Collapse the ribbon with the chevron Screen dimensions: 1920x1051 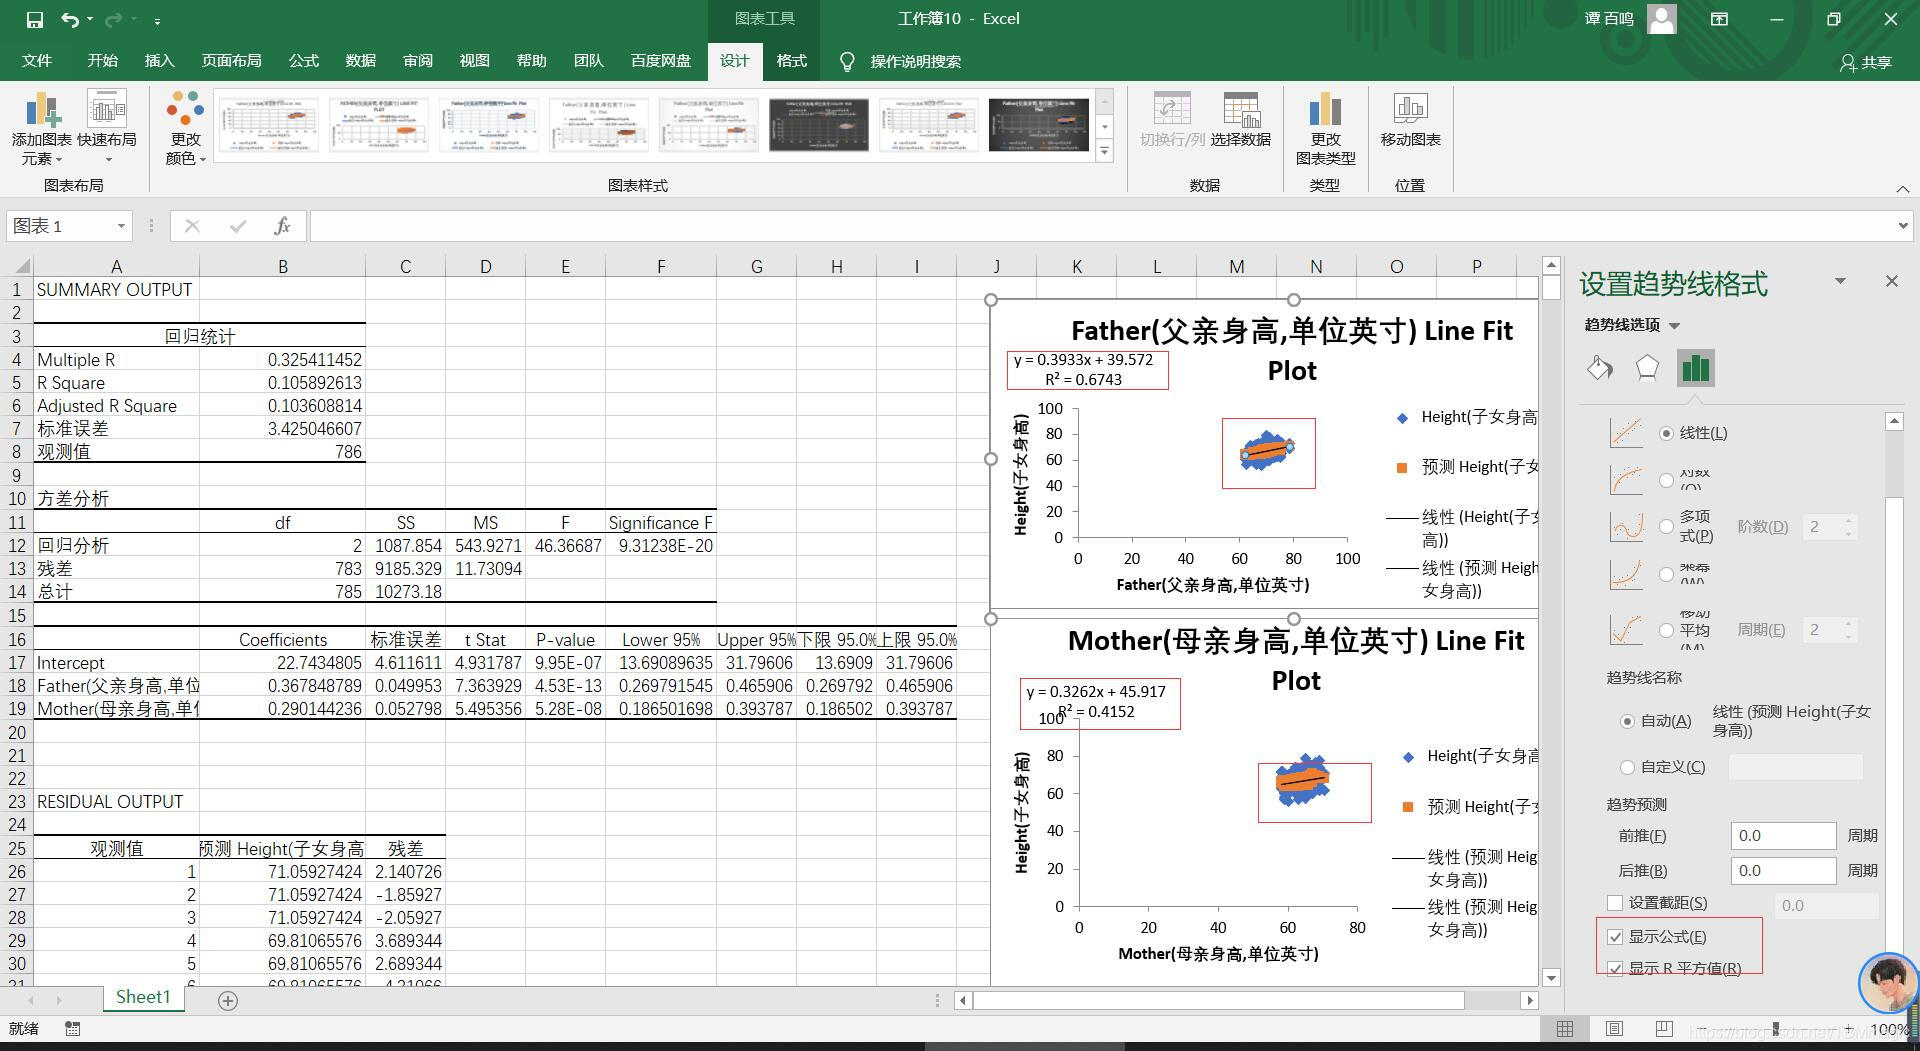pos(1902,188)
